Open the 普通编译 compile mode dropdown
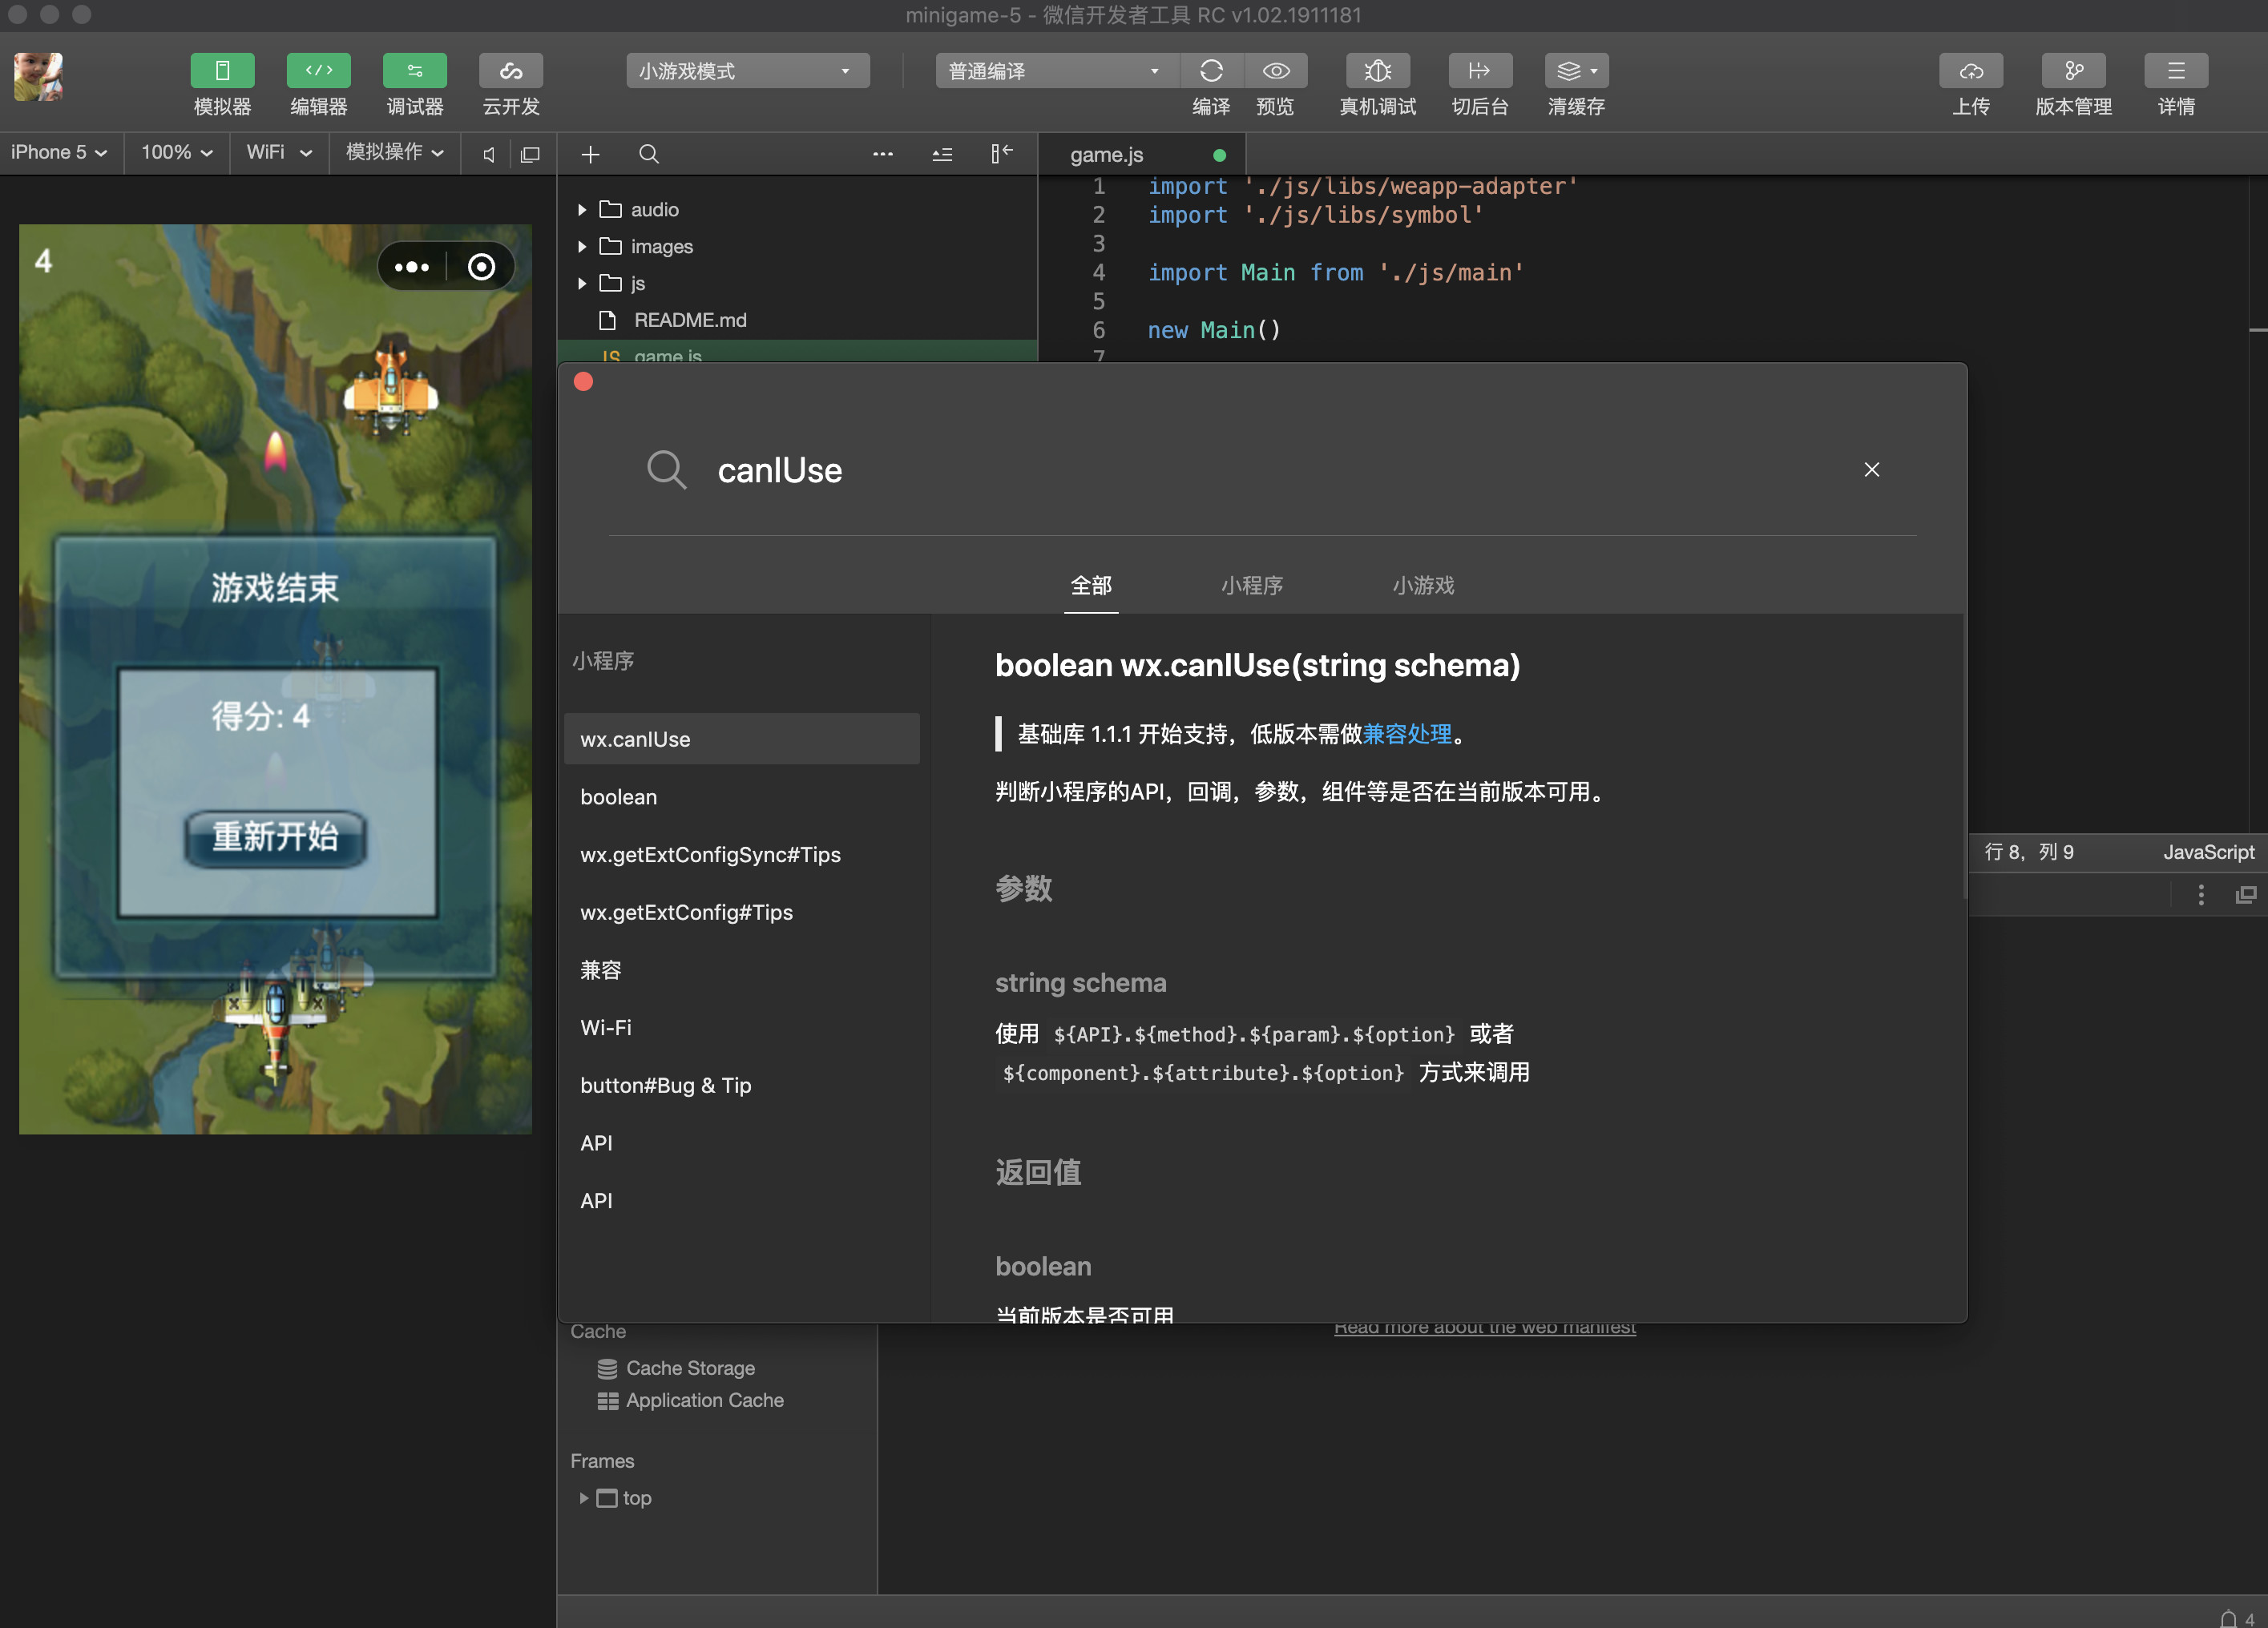 [x=1056, y=71]
